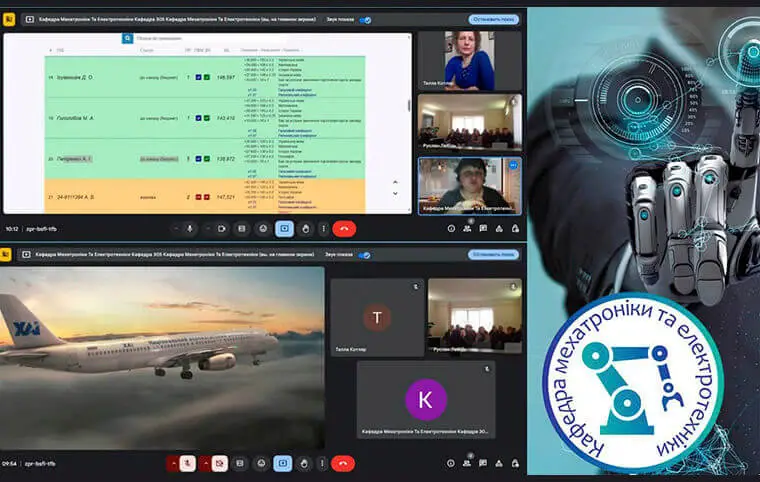Open emoji reactions in top meeting toolbar
Viewport: 760px width, 482px height.
coord(263,228)
